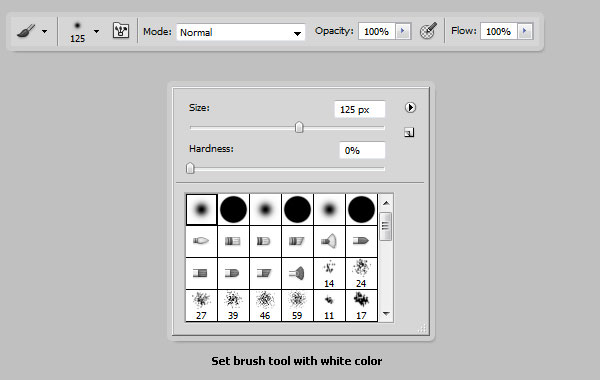The image size is (600, 380).
Task: Select the first soft round brush preset
Action: [202, 209]
